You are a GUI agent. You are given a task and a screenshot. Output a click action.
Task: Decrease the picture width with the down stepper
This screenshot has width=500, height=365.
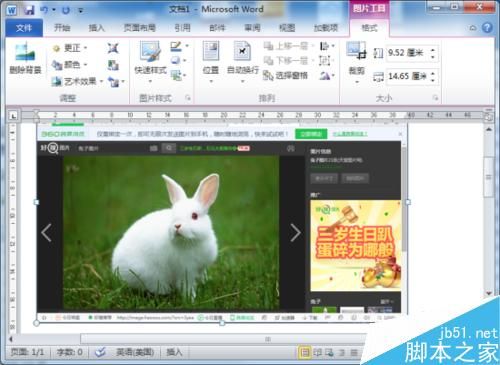click(433, 80)
